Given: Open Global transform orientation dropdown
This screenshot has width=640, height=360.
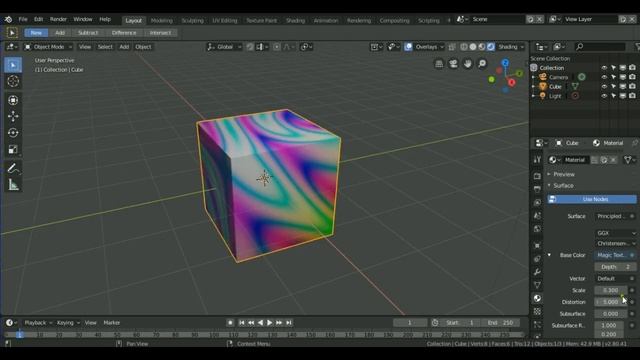Looking at the screenshot, I should tap(224, 47).
